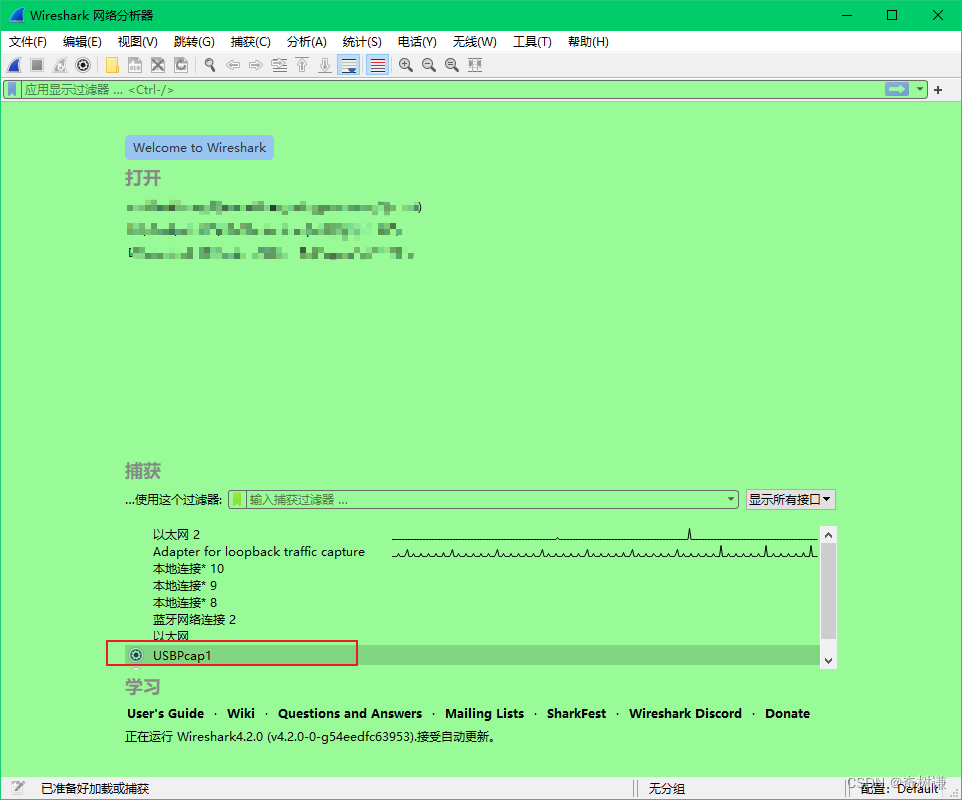Open the 编辑(E) menu
This screenshot has width=962, height=800.
pyautogui.click(x=82, y=42)
